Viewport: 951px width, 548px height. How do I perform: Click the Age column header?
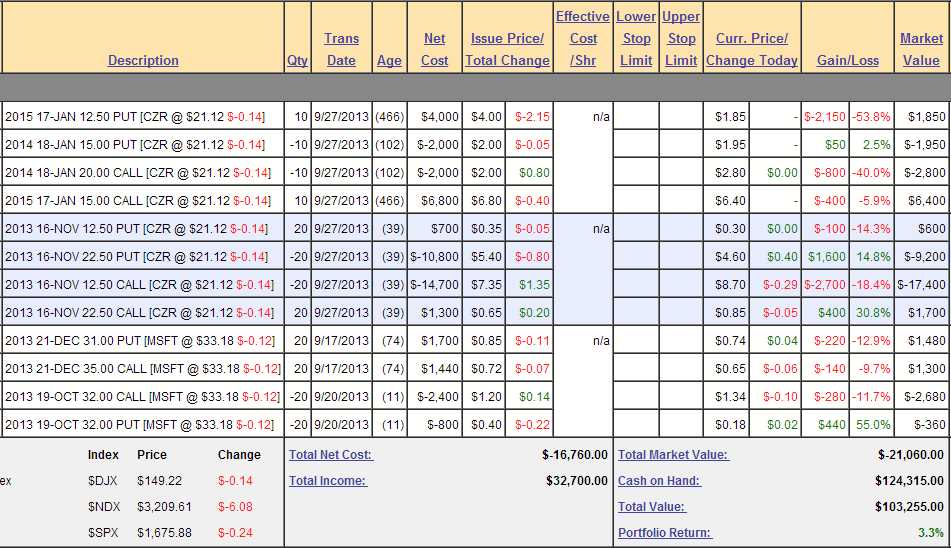(x=389, y=60)
